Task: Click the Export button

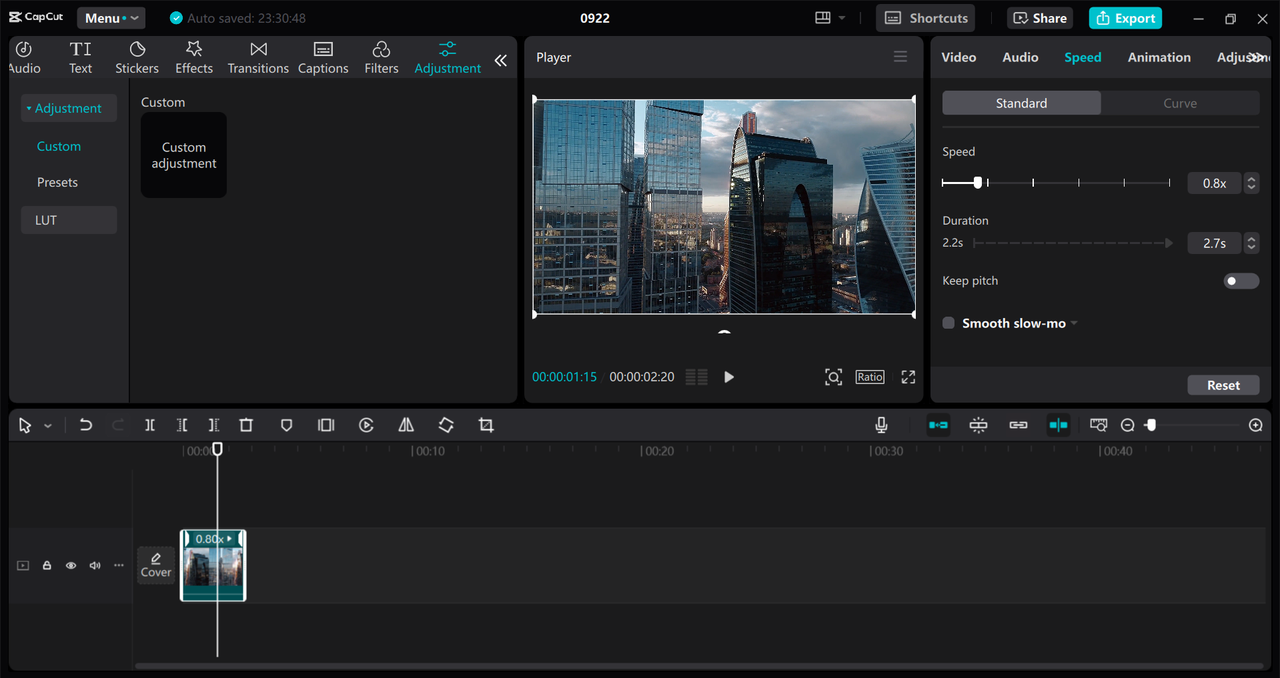Action: 1125,18
